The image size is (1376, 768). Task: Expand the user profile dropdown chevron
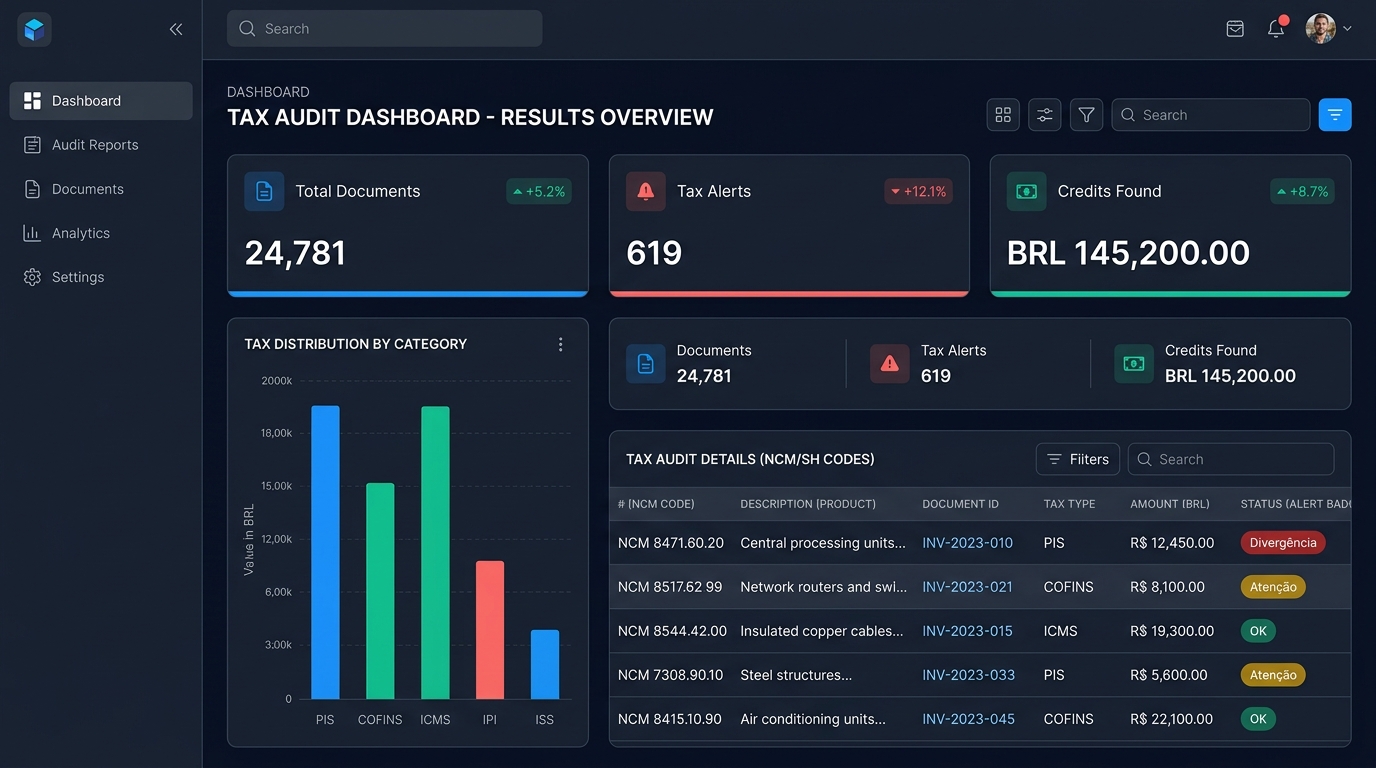(1347, 29)
